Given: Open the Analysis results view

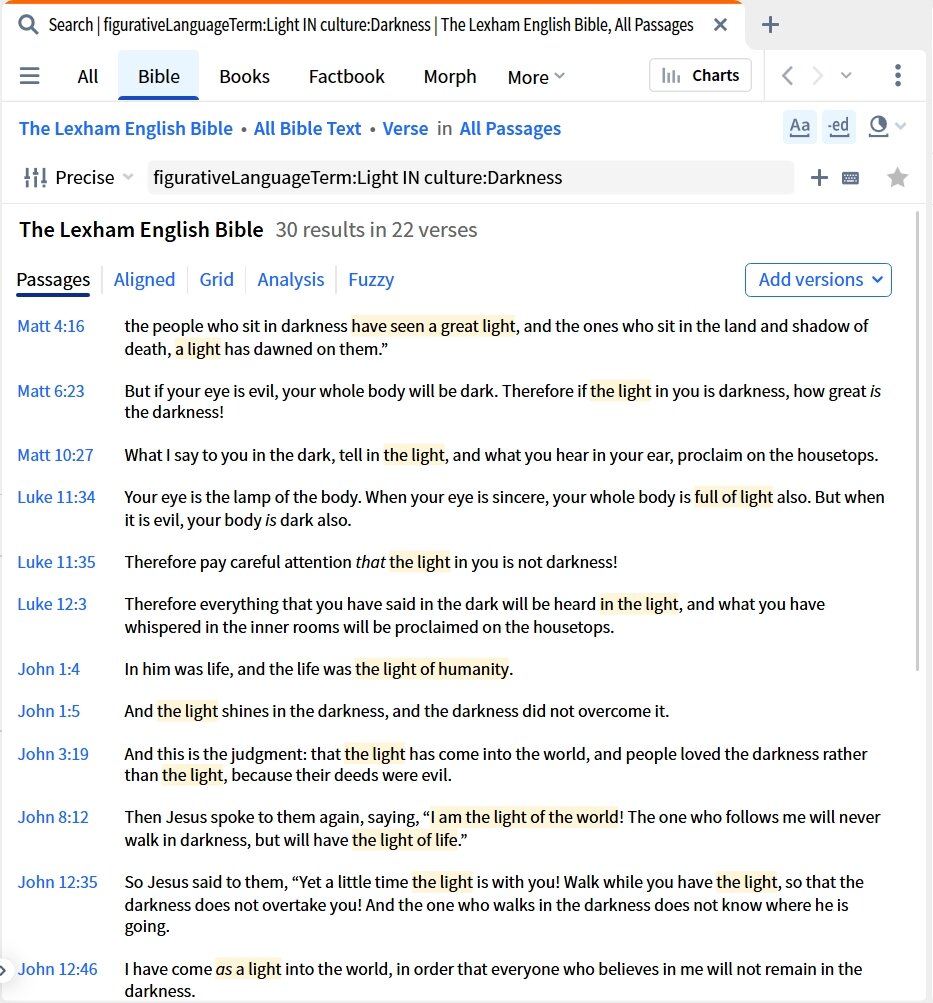Looking at the screenshot, I should [x=290, y=280].
